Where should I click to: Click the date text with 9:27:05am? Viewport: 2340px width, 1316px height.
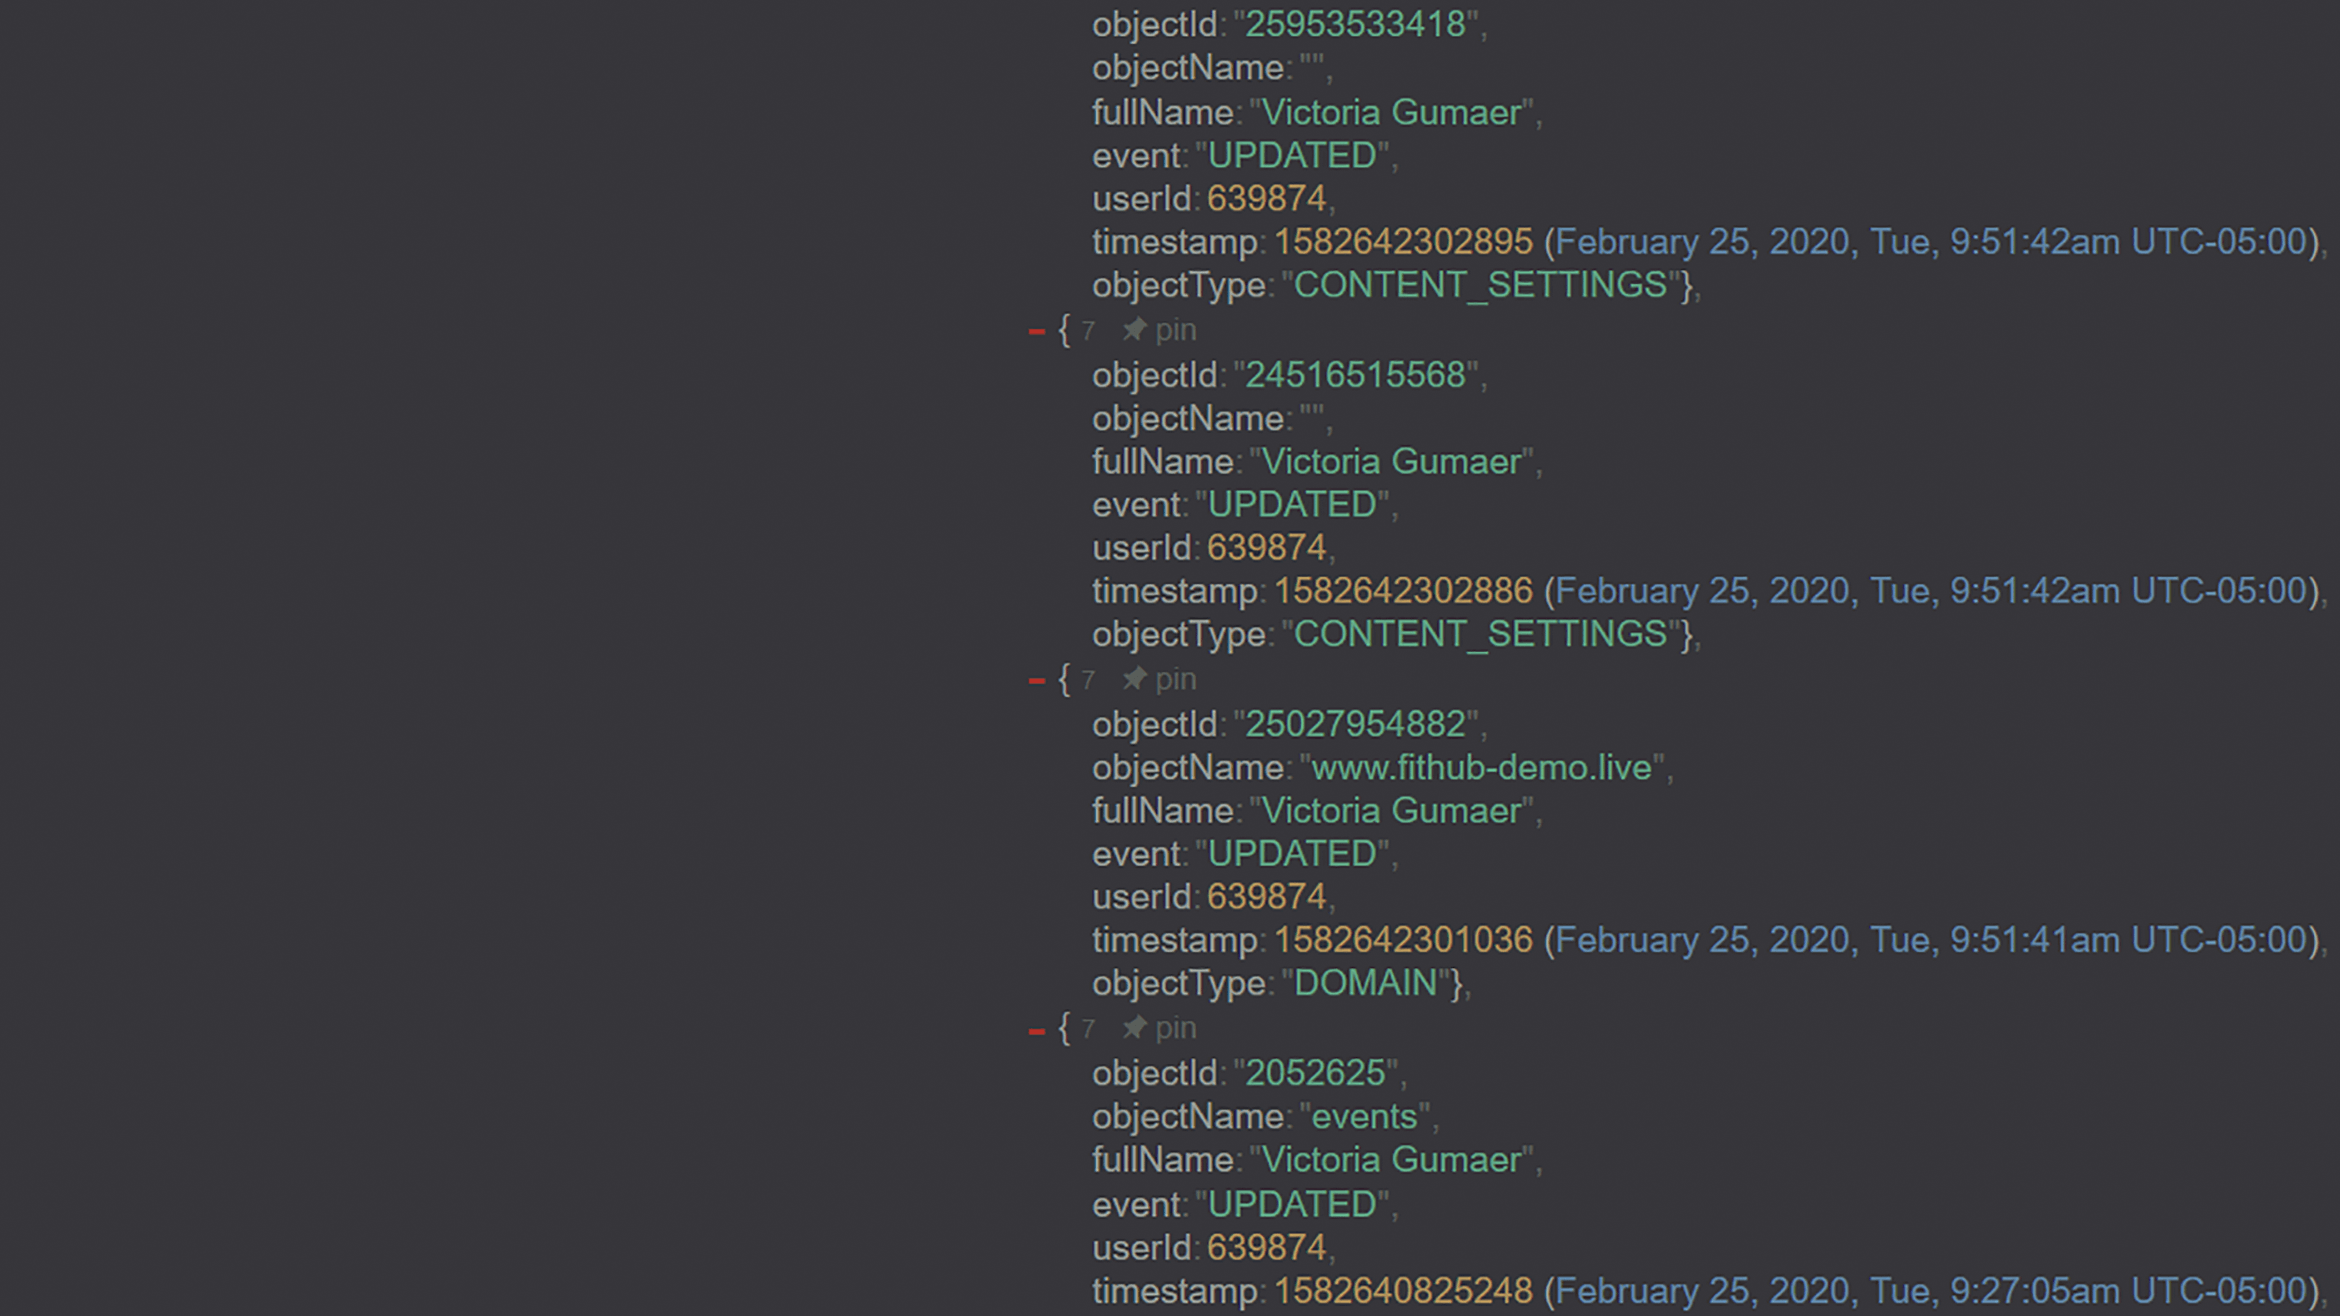pyautogui.click(x=1931, y=1291)
